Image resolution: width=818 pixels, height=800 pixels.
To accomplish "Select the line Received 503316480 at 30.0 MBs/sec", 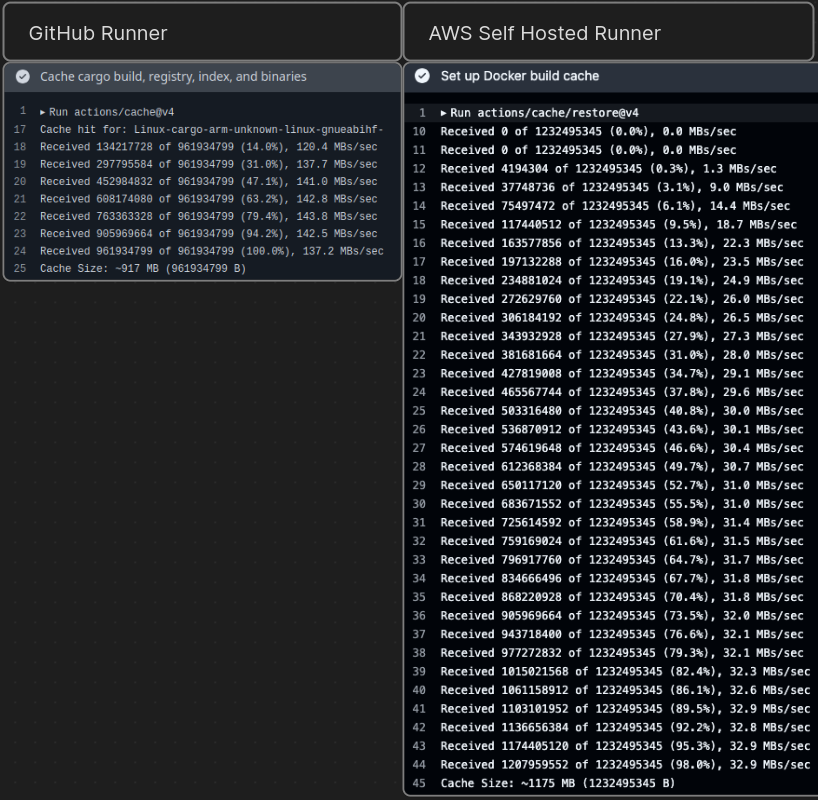I will click(x=622, y=411).
